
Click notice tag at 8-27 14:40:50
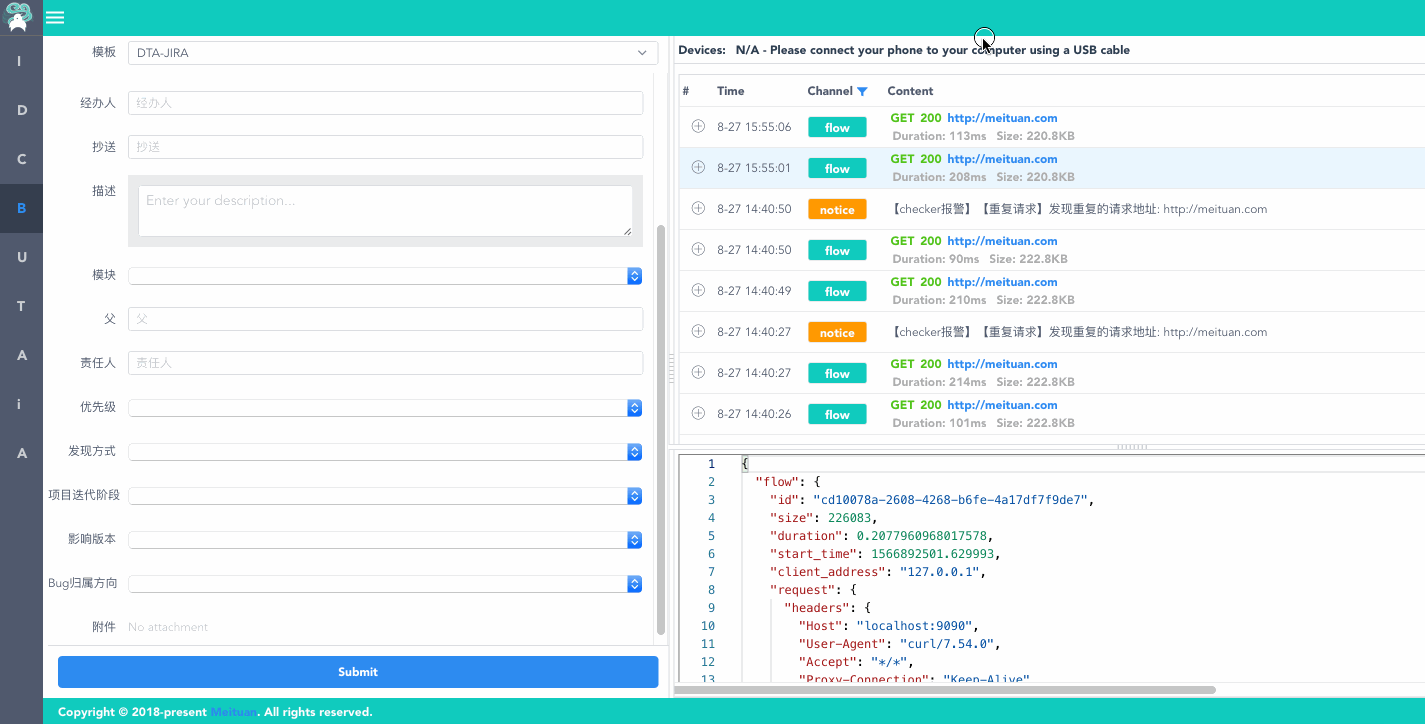pos(837,209)
